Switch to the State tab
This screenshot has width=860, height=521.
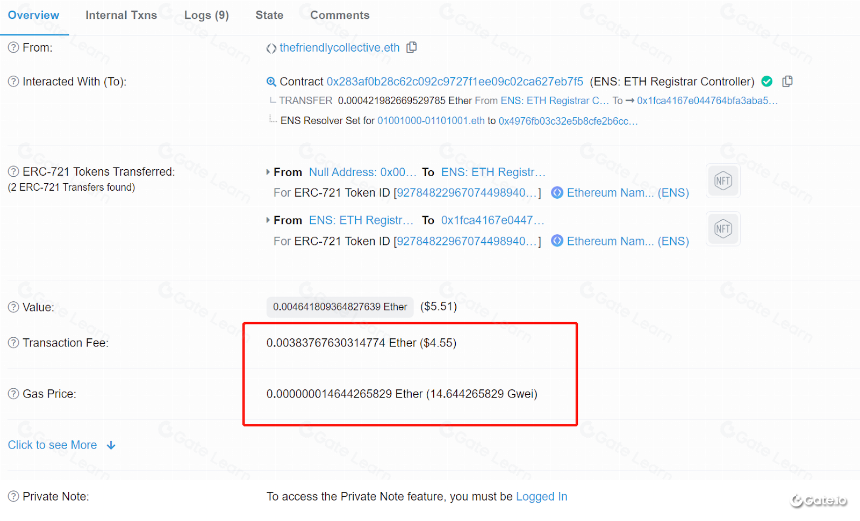[269, 15]
